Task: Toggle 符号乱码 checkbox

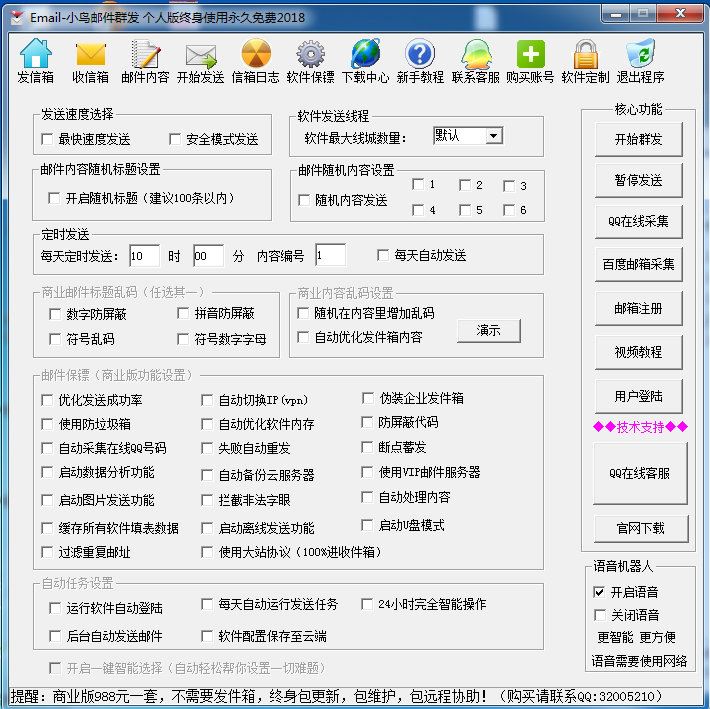Action: tap(55, 339)
